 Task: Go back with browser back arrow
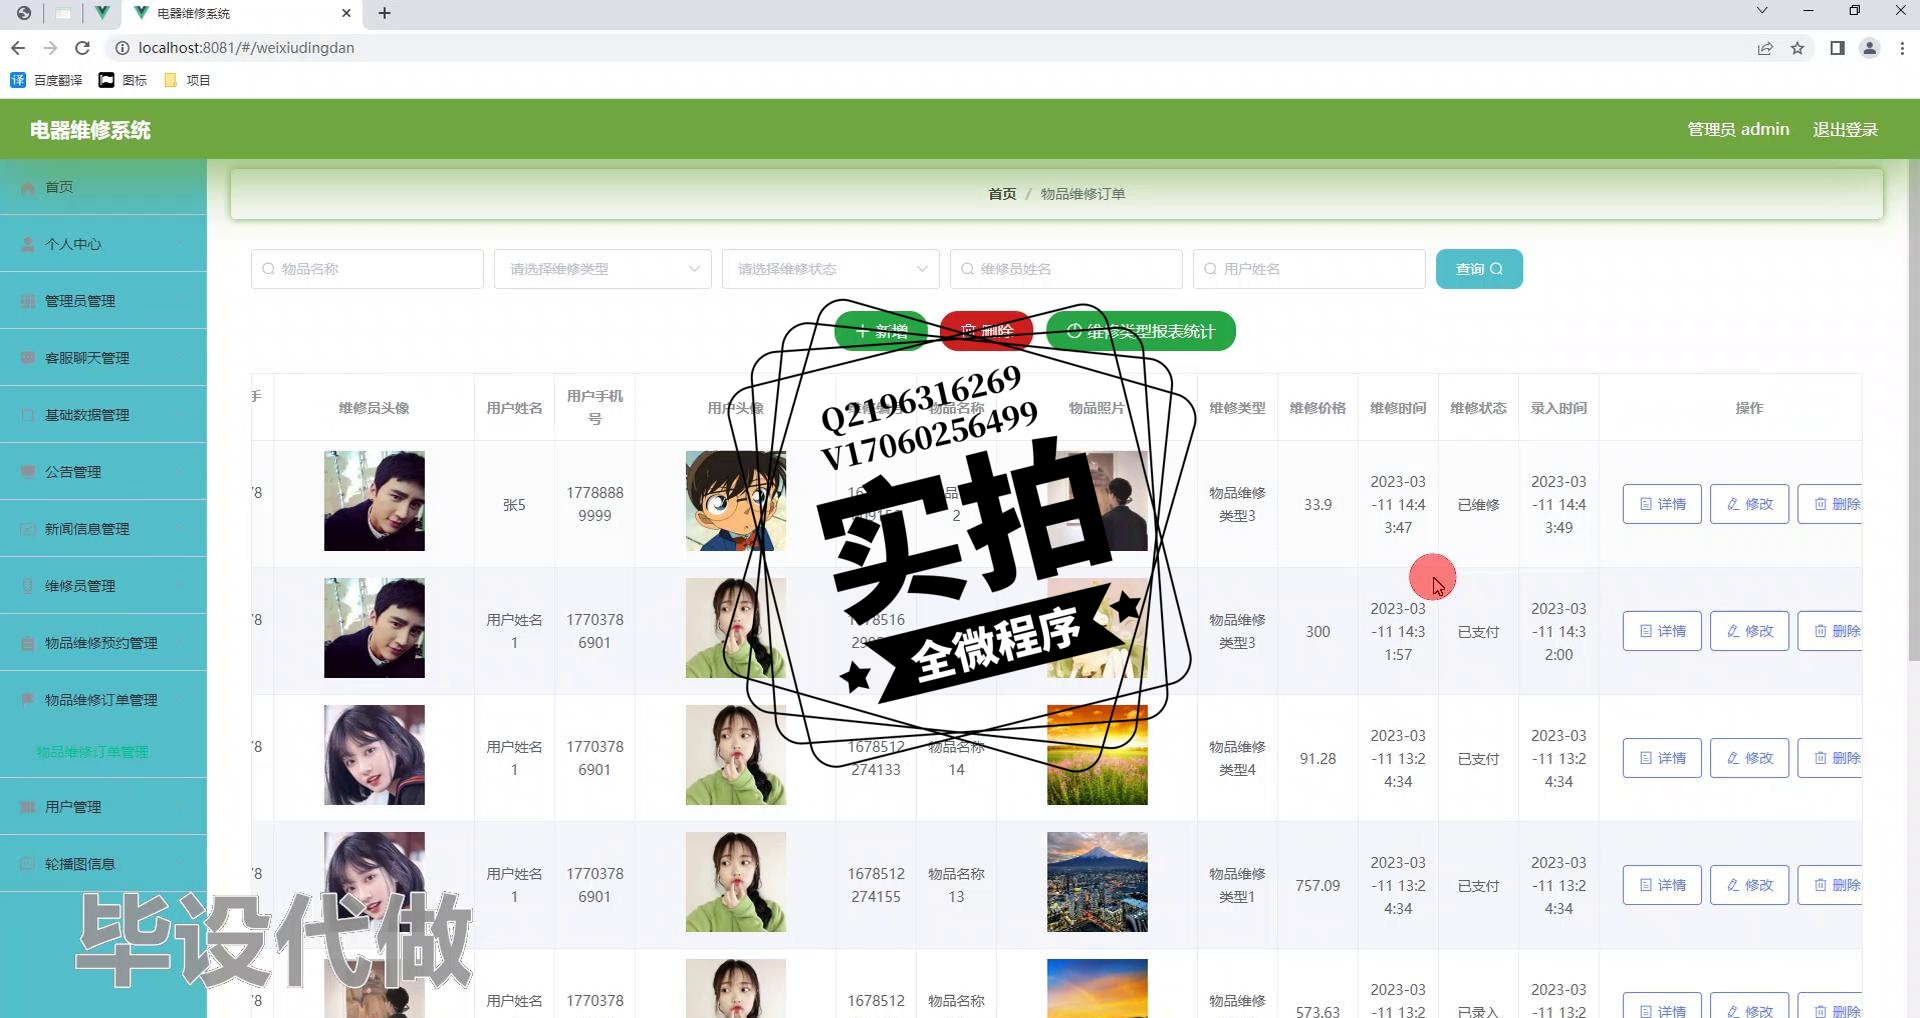click(18, 48)
